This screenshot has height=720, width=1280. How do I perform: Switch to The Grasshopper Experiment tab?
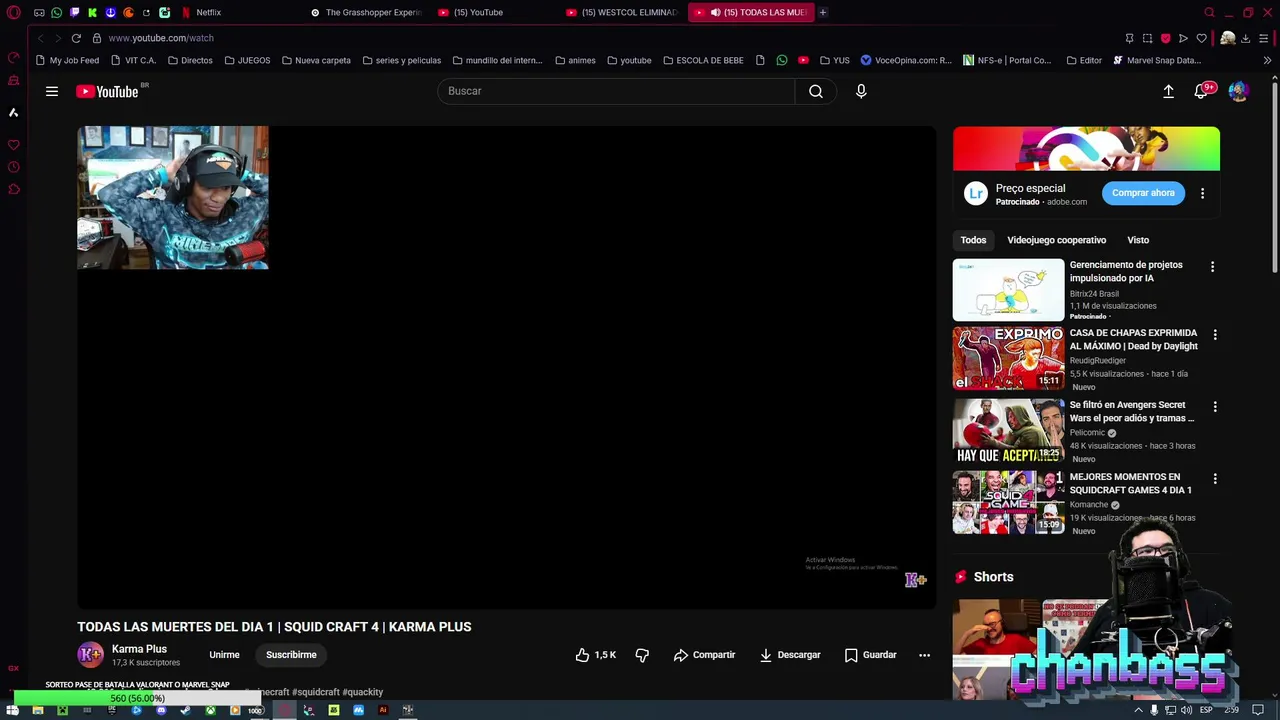(x=365, y=12)
